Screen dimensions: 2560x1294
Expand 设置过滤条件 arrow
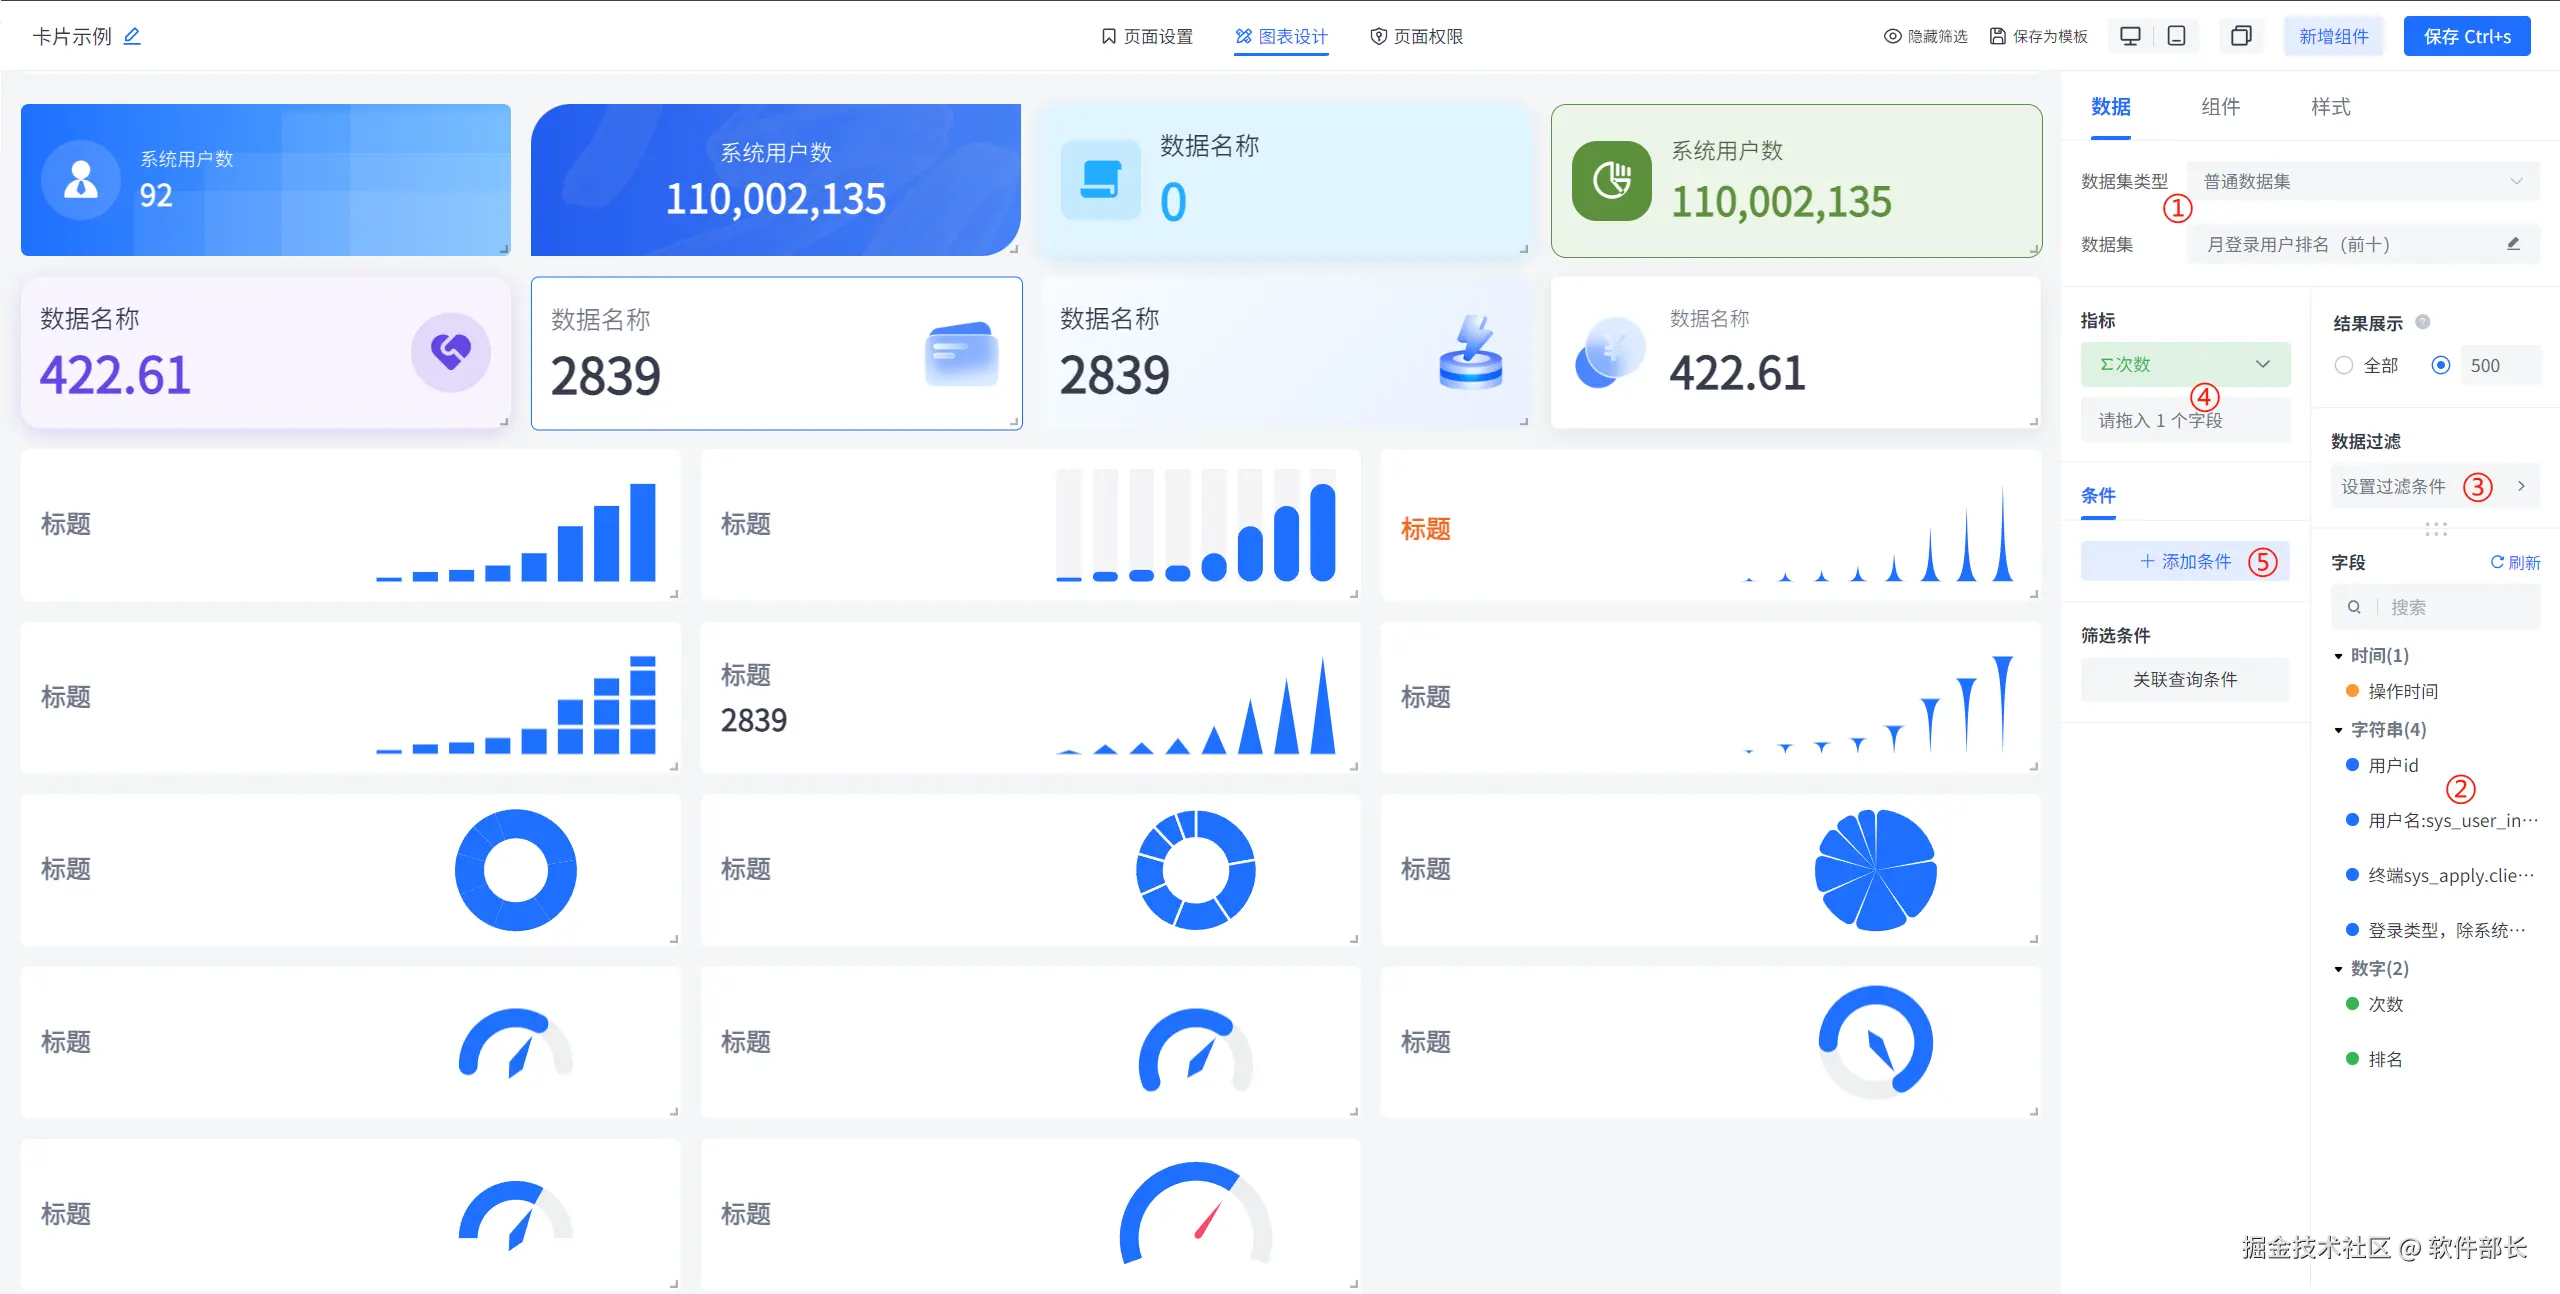click(2521, 486)
